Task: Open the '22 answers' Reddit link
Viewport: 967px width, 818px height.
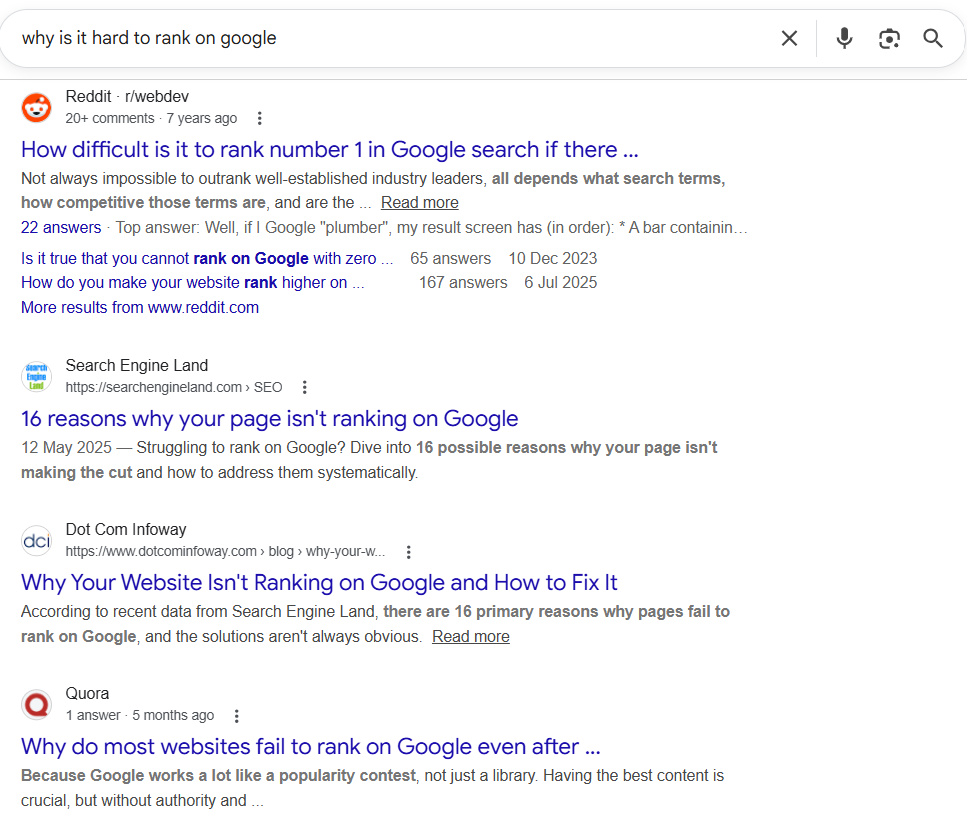Action: coord(61,228)
